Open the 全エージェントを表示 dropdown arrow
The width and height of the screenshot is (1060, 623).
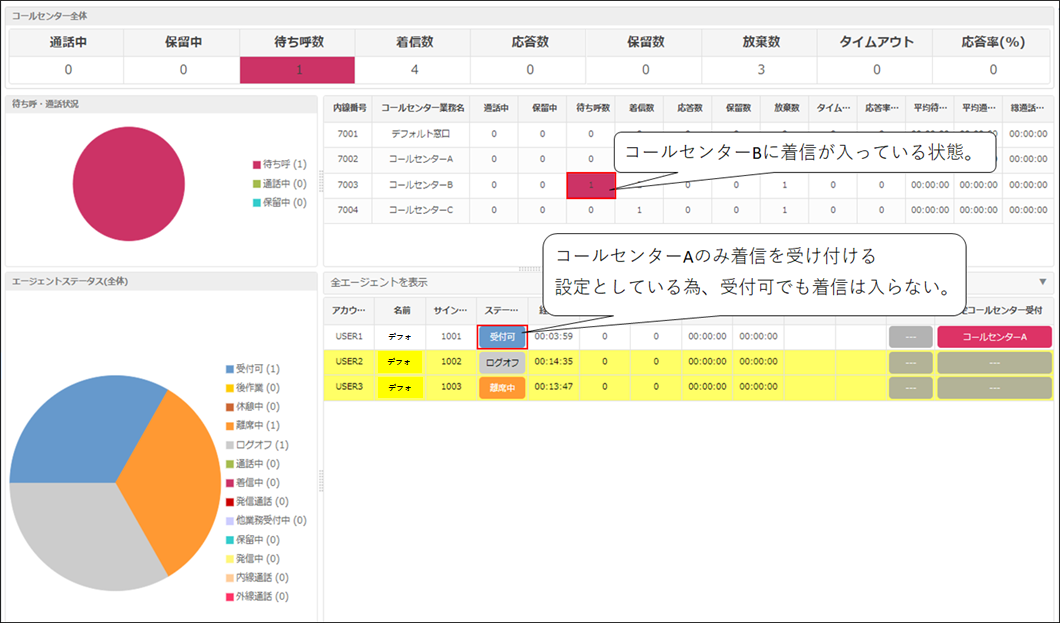pyautogui.click(x=1042, y=282)
